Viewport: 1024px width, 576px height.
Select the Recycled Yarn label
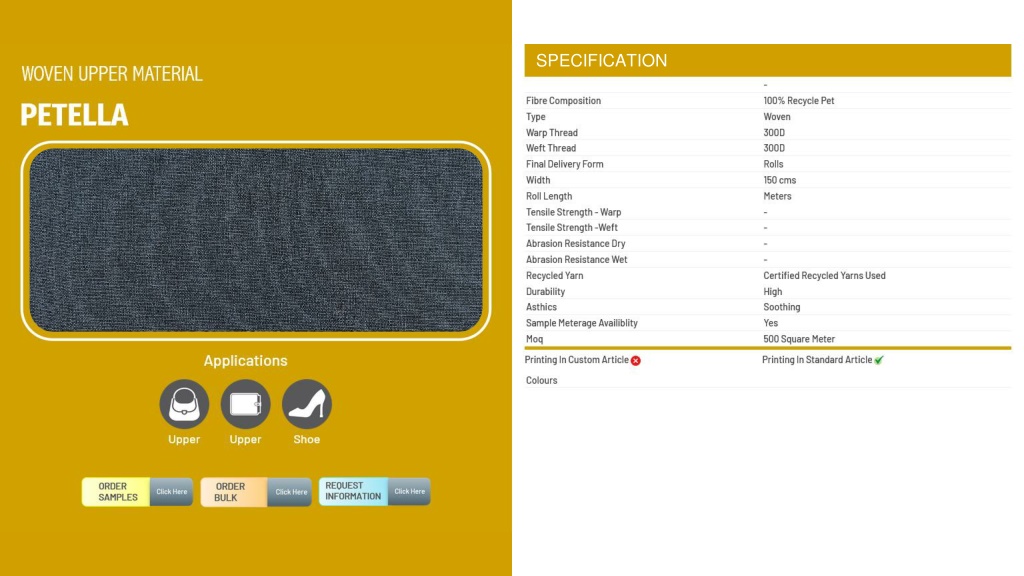click(554, 276)
